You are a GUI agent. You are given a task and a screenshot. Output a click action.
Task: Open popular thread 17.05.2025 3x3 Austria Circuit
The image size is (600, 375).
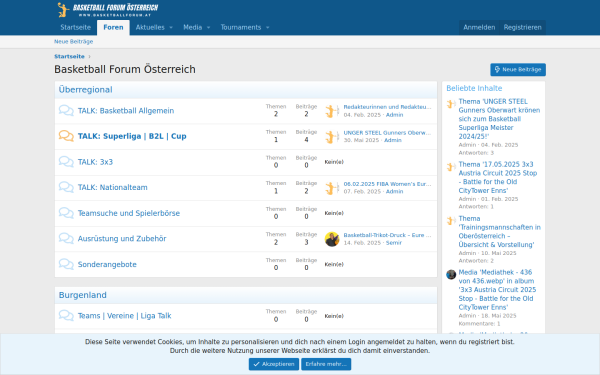click(x=498, y=178)
